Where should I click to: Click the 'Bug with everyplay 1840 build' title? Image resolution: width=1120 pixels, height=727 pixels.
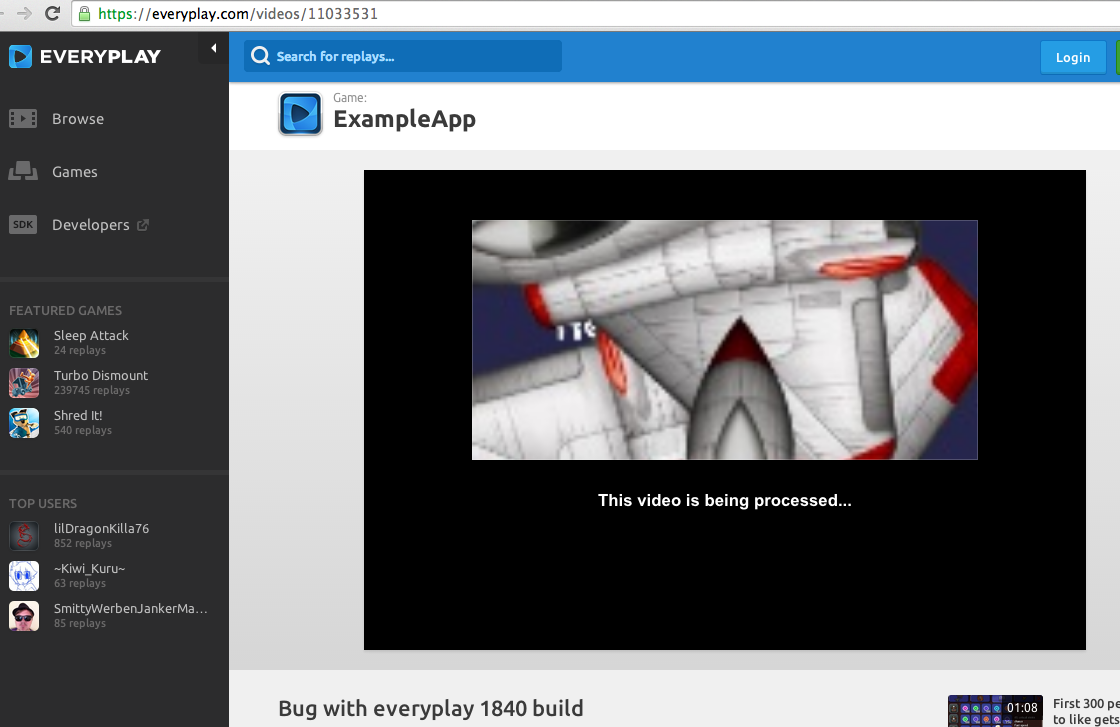pos(431,708)
